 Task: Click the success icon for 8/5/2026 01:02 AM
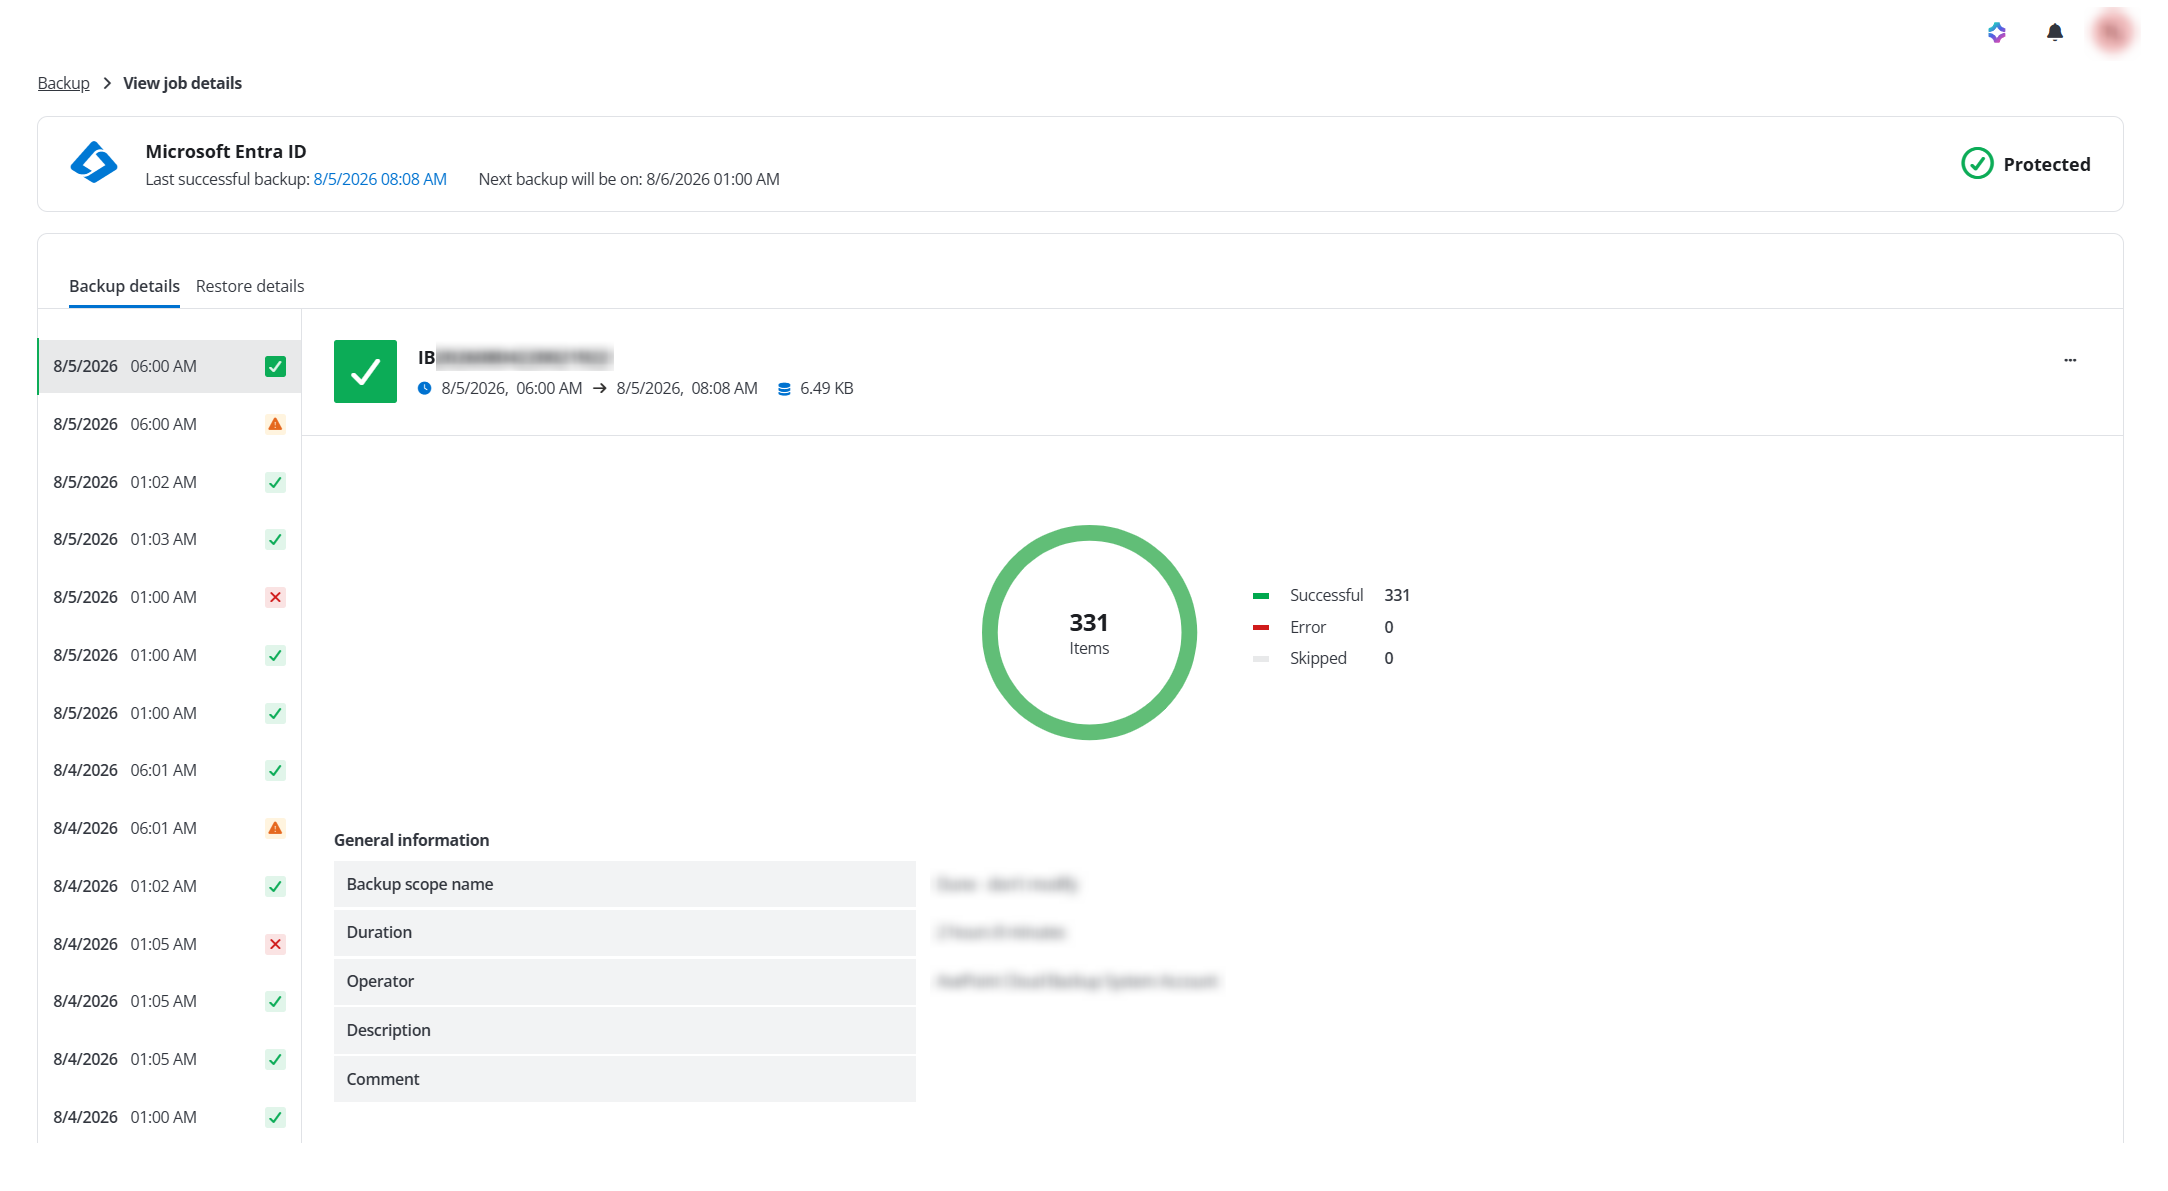point(275,483)
